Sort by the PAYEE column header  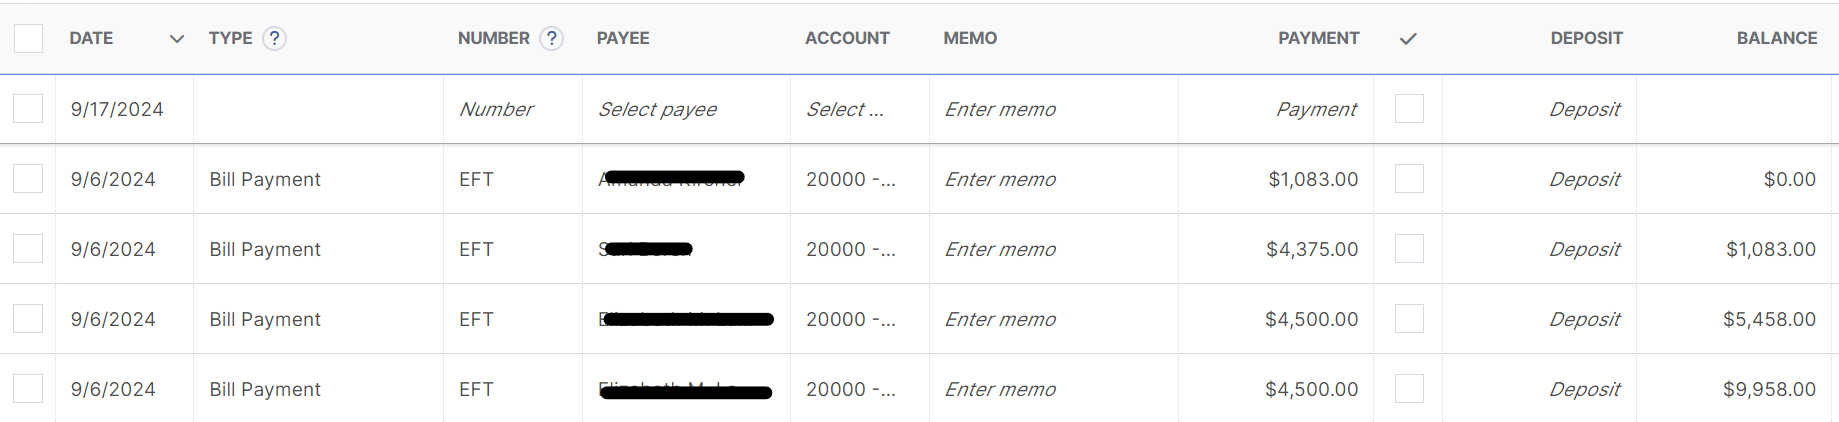tap(623, 38)
